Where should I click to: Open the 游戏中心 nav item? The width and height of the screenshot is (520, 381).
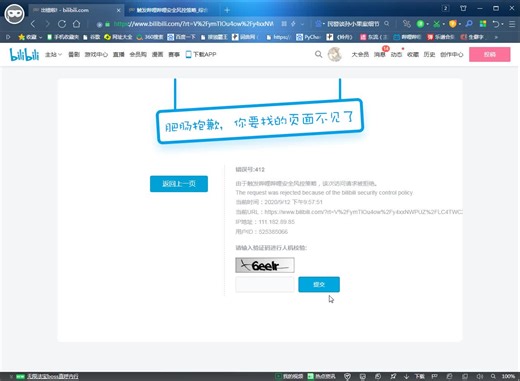96,54
